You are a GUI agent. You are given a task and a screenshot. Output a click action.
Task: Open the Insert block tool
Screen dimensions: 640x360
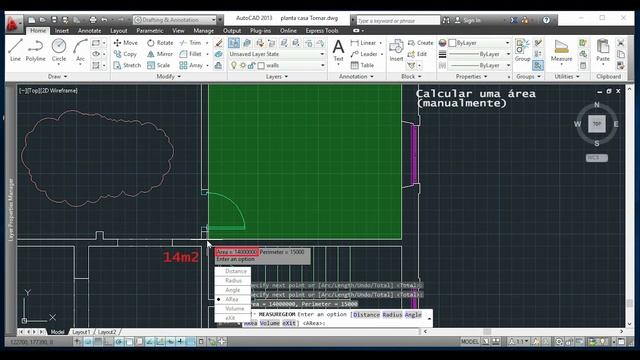click(x=396, y=50)
